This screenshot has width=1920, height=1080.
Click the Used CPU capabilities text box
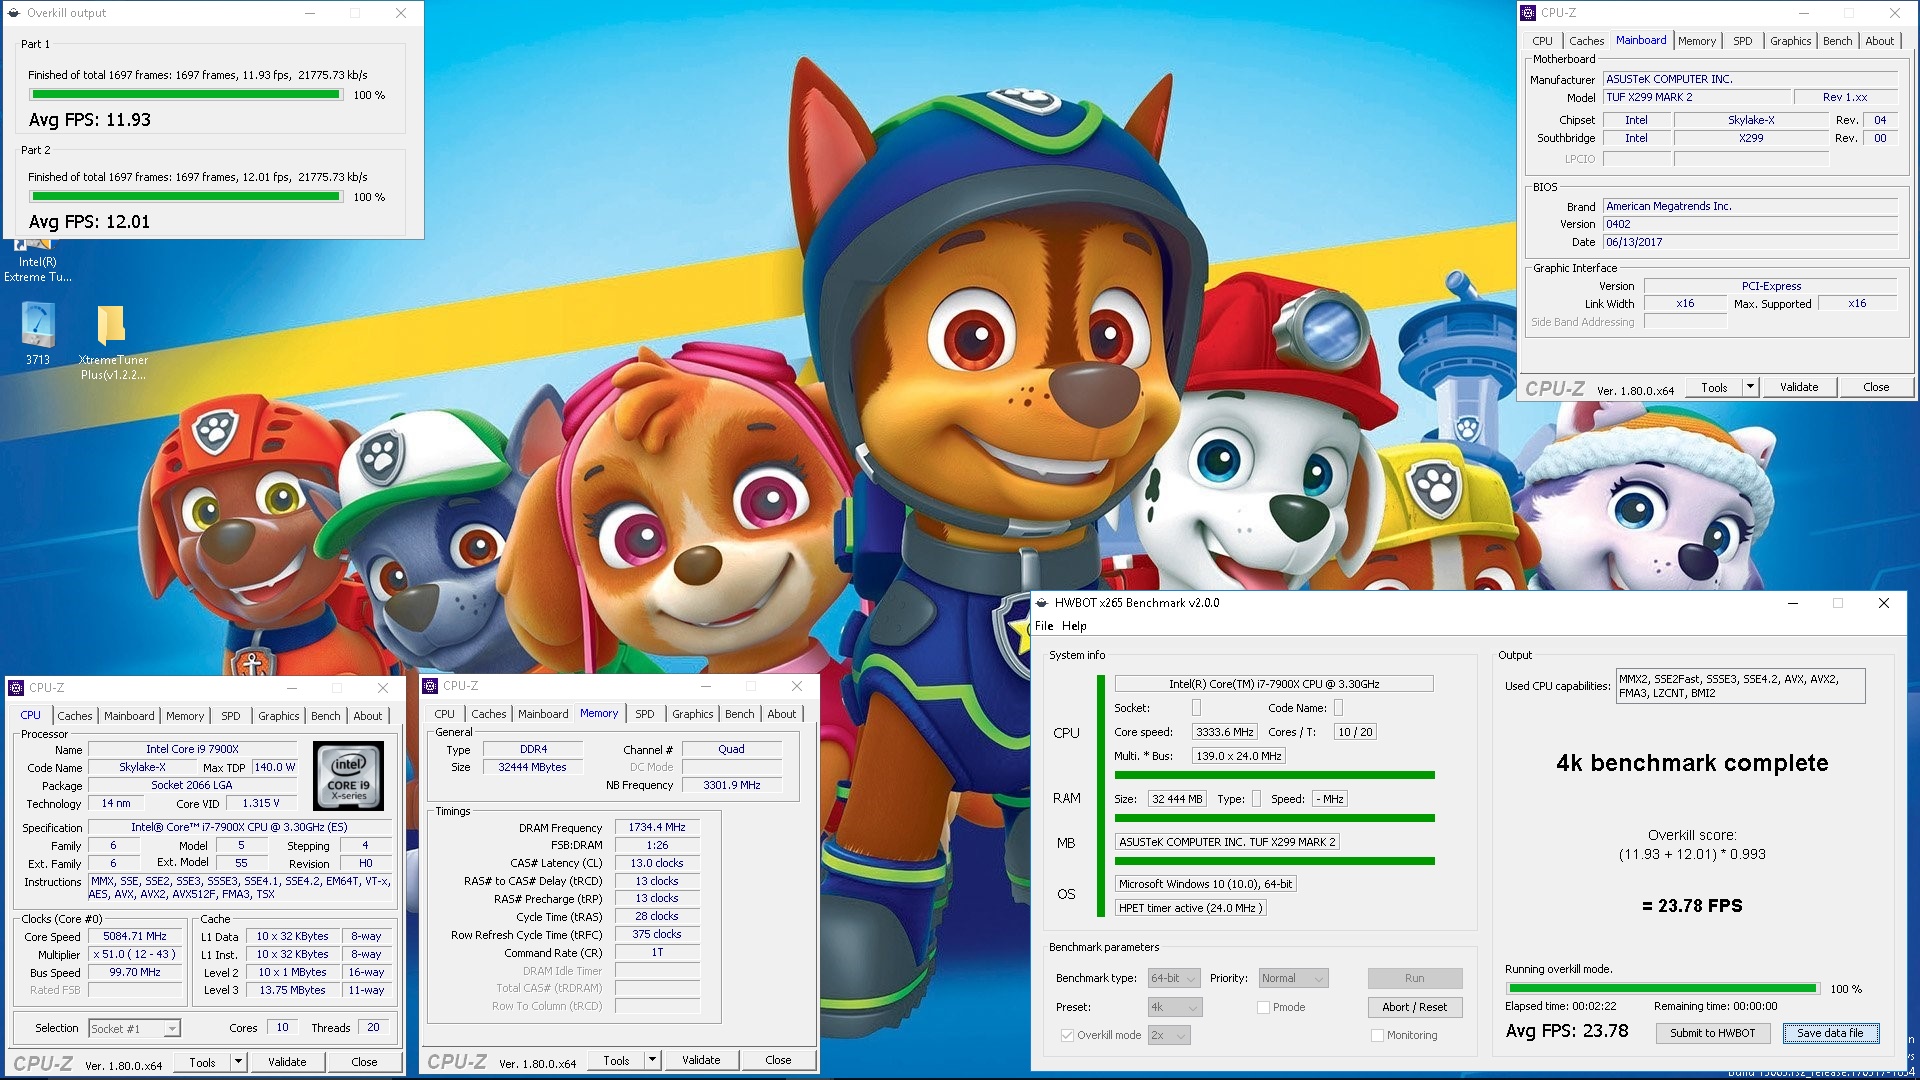[1740, 686]
